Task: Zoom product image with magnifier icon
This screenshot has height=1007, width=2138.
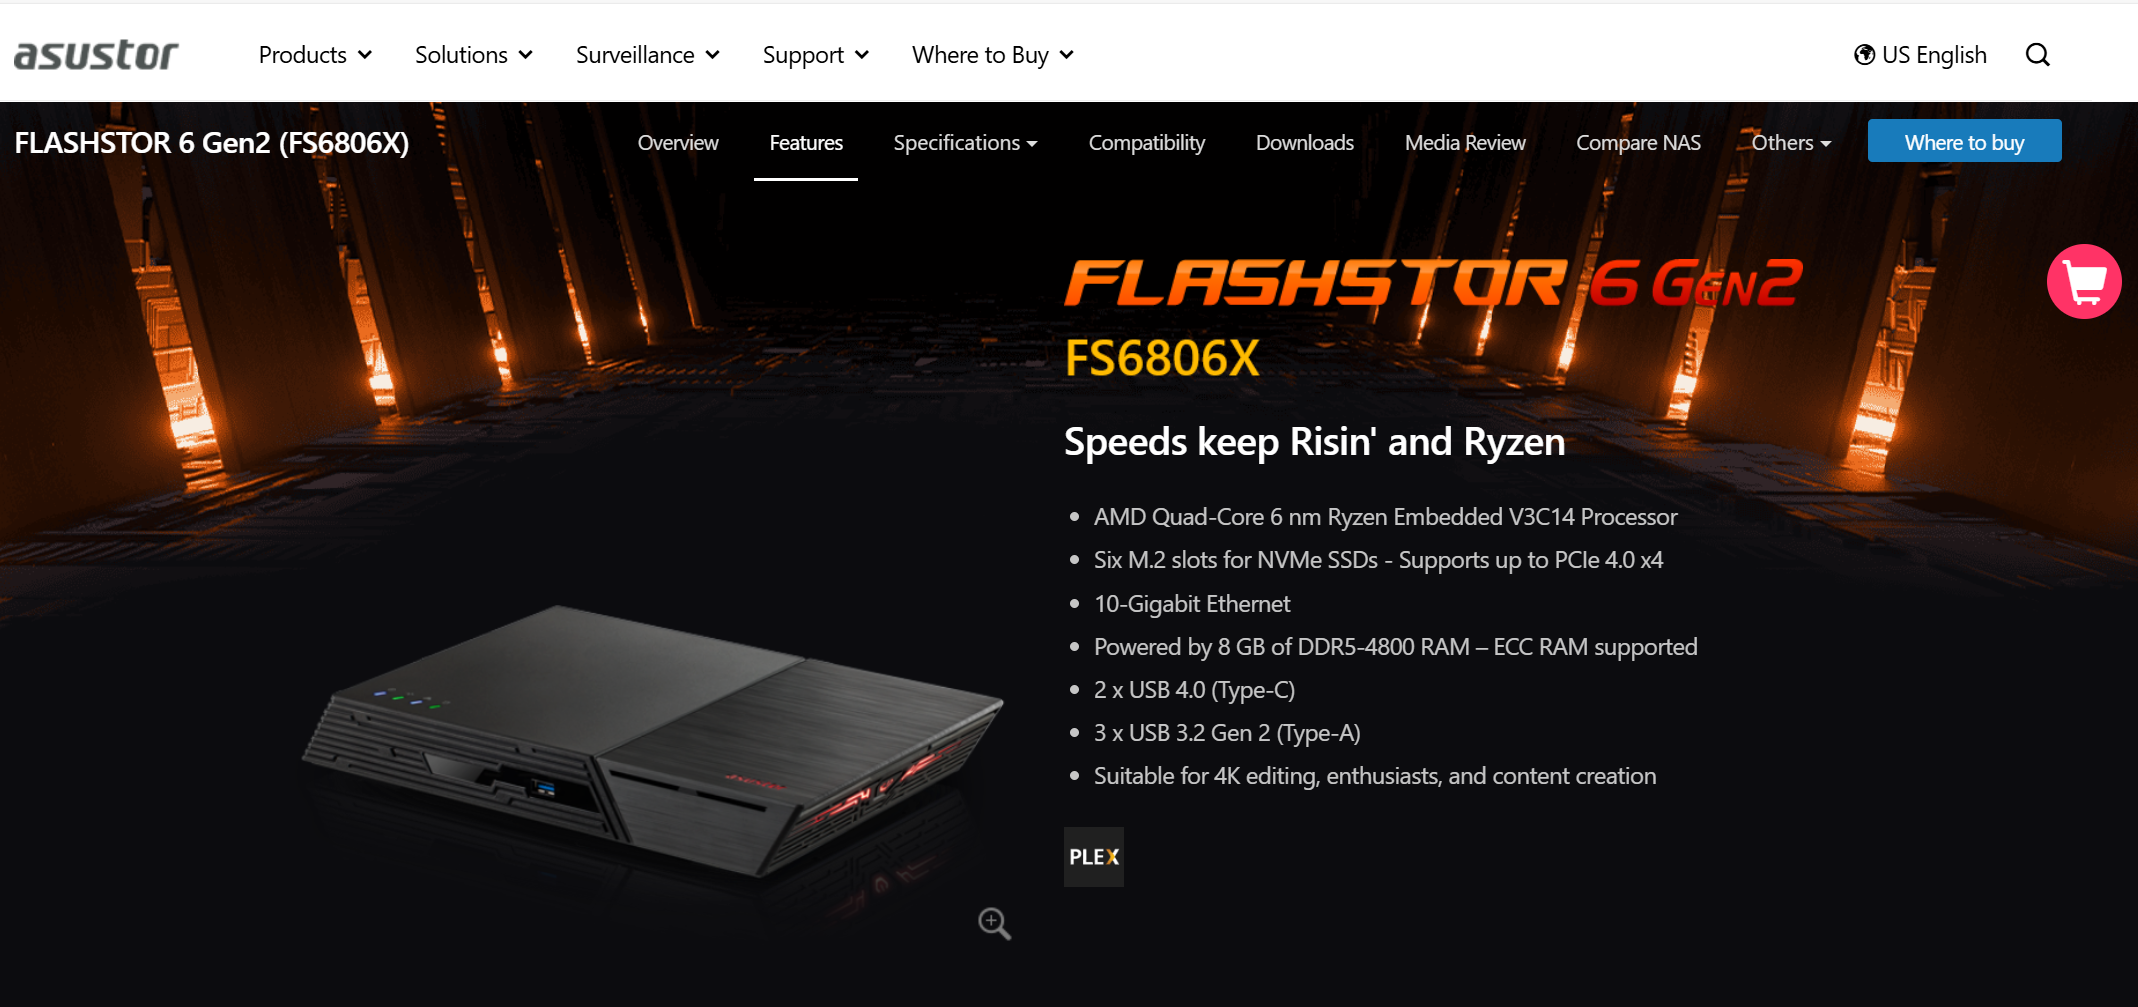Action: (994, 923)
